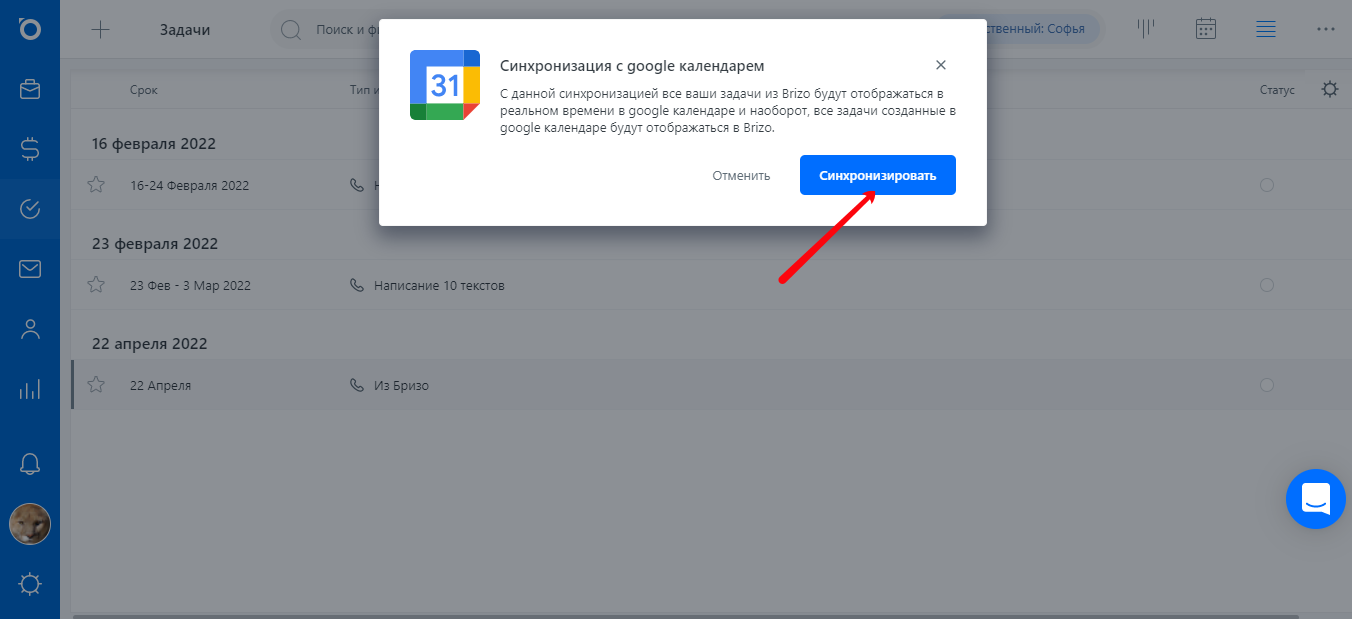The image size is (1352, 619).
Task: Open table column settings gear
Action: tap(1330, 89)
